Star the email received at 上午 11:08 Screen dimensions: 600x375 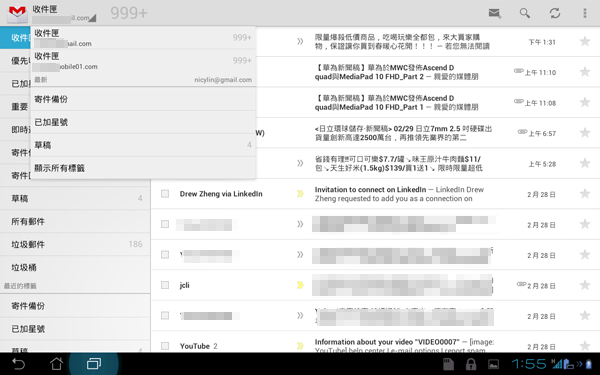tap(585, 103)
